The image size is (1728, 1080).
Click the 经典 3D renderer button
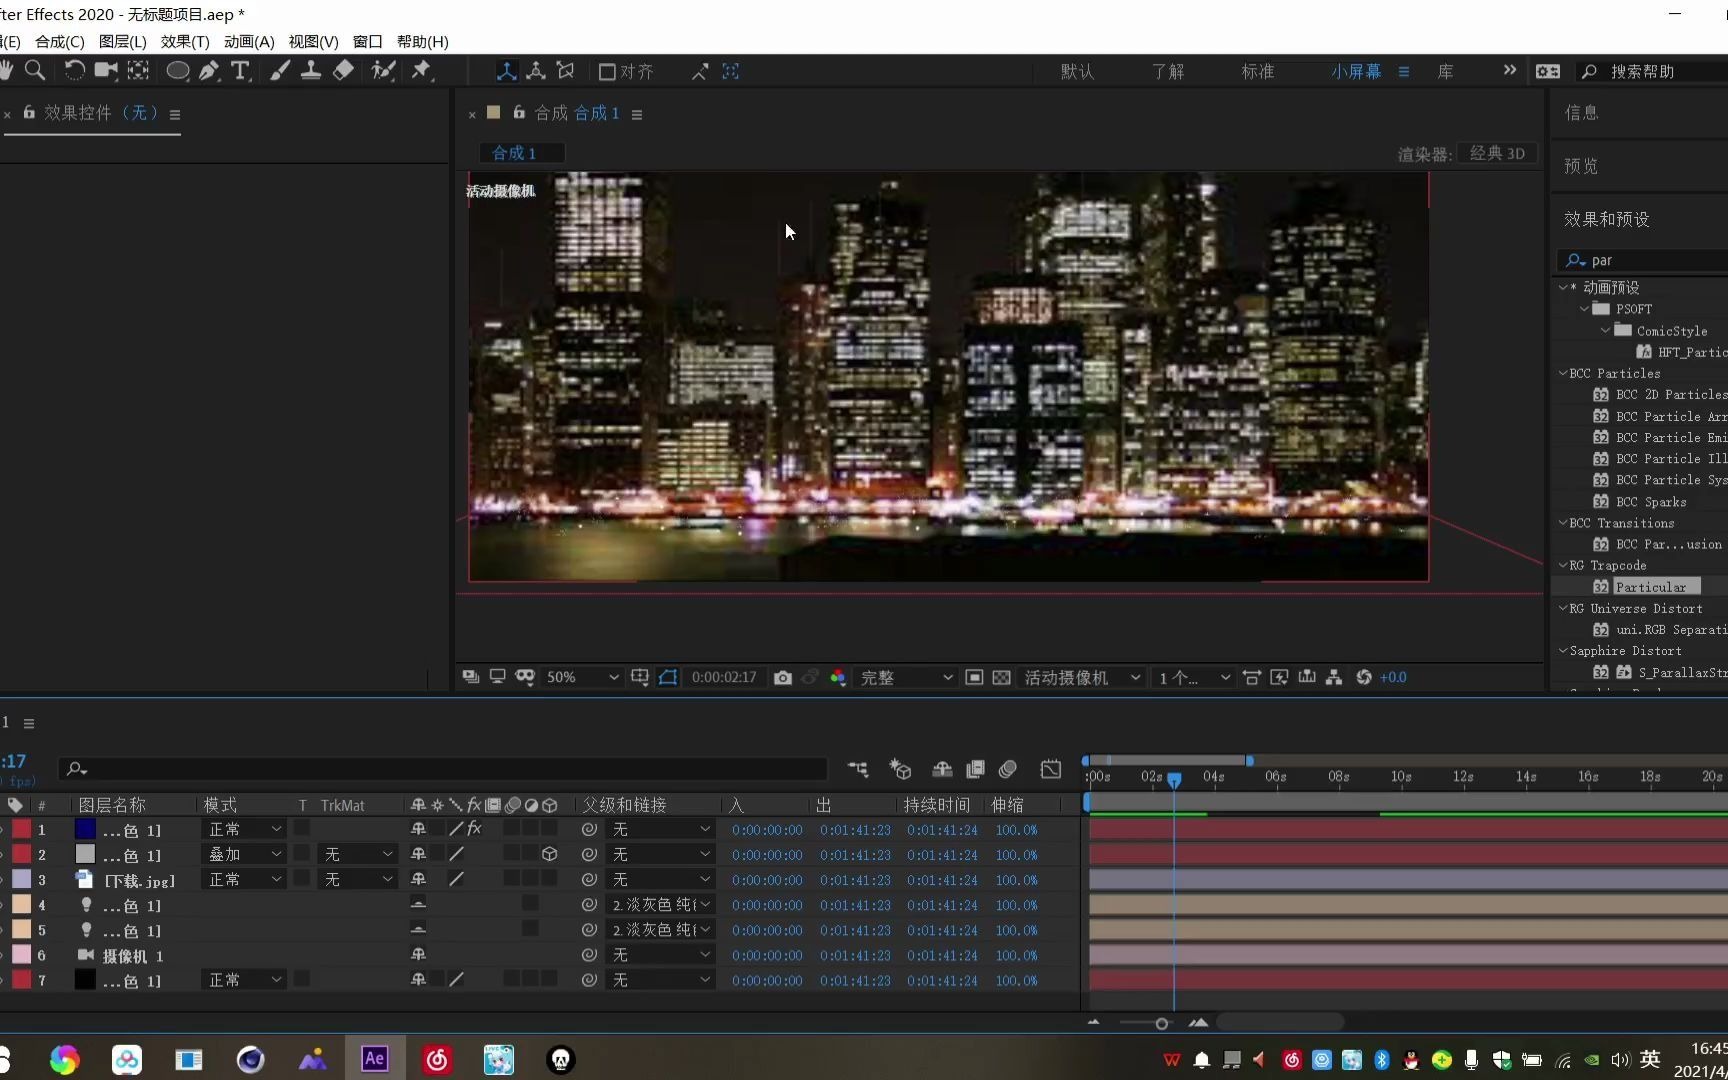(x=1497, y=154)
